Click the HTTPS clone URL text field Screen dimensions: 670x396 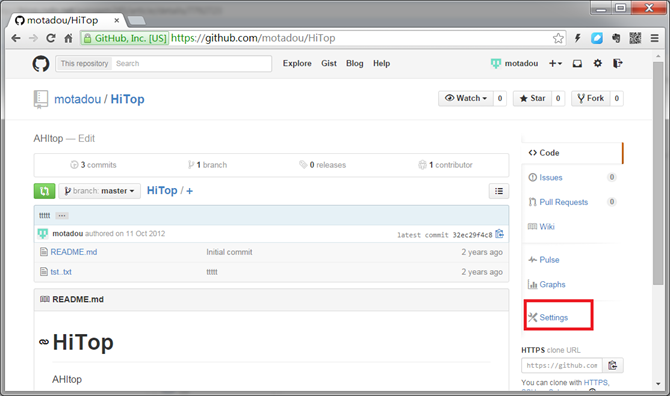tap(562, 365)
